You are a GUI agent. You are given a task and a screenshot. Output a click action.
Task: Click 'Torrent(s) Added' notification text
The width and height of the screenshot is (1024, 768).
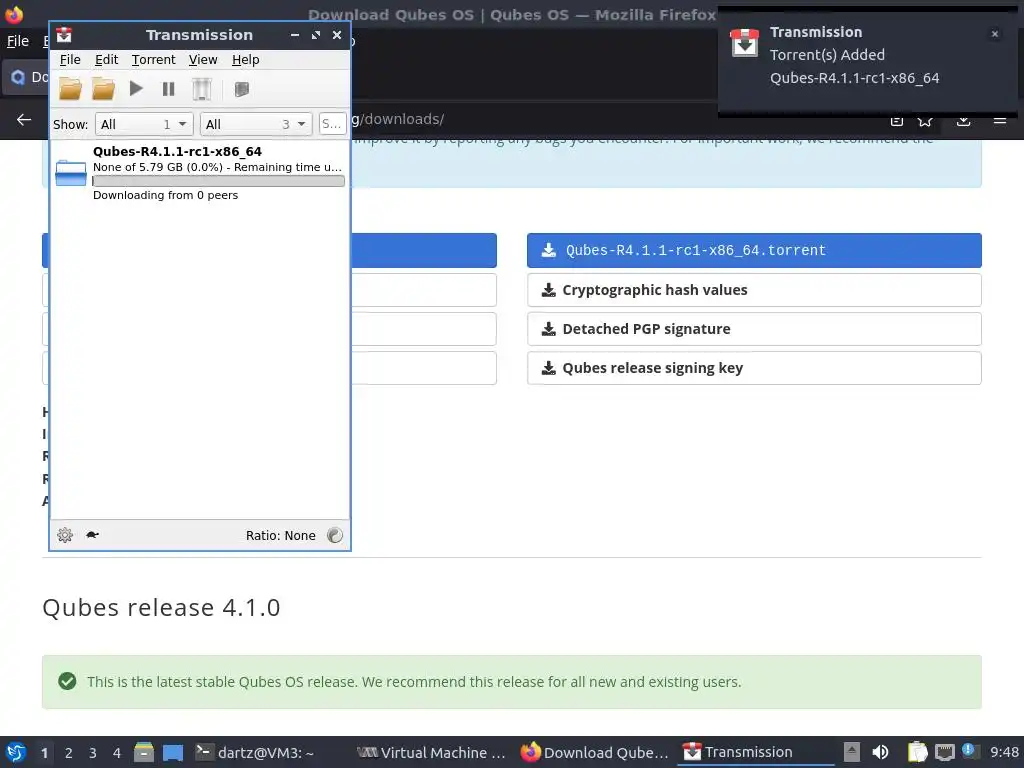click(x=827, y=55)
